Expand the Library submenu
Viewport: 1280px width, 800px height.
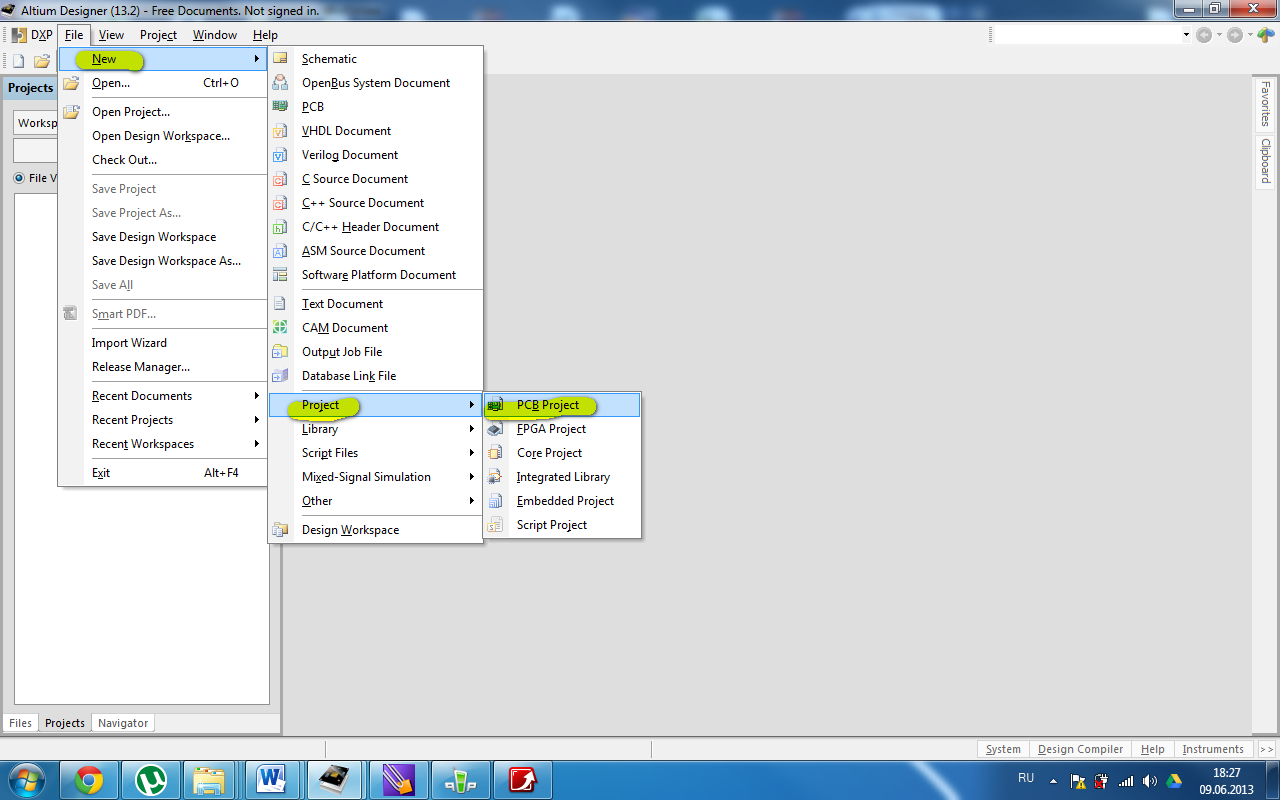pos(375,429)
